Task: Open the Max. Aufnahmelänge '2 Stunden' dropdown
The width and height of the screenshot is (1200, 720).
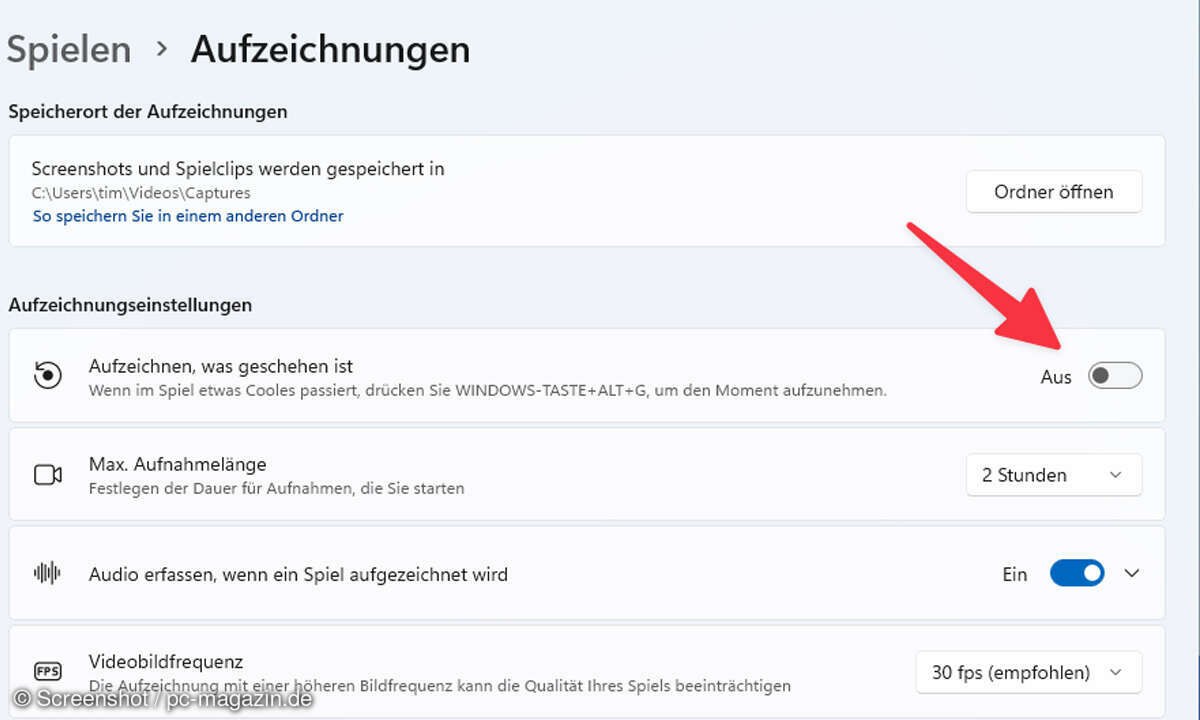Action: (1053, 475)
